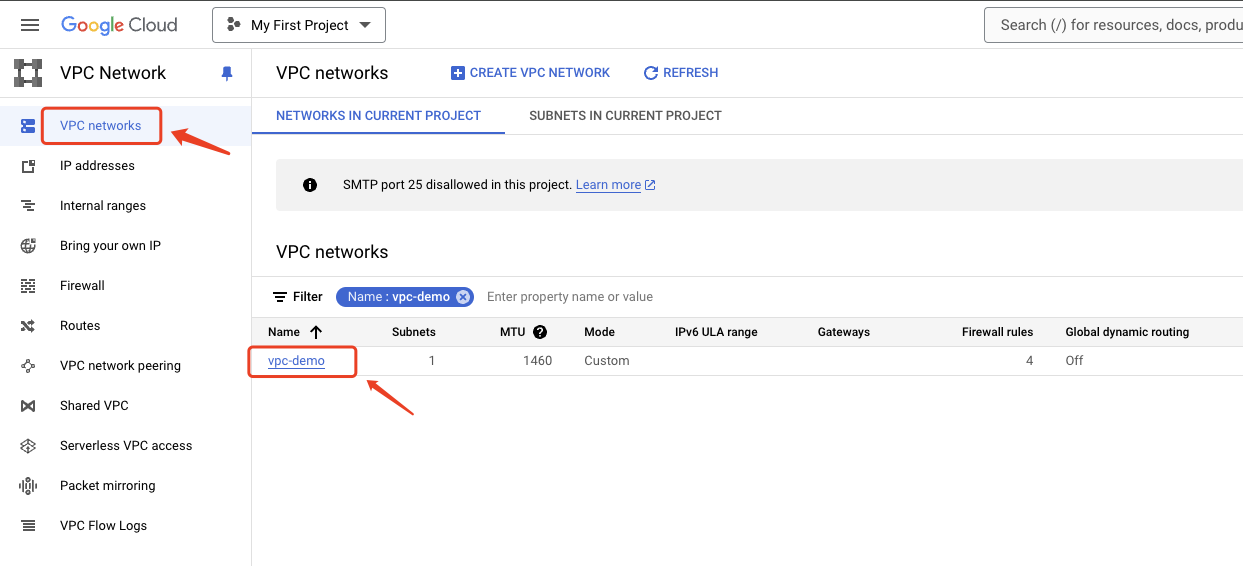Click the IP addresses sidebar icon
1243x566 pixels.
(28, 166)
